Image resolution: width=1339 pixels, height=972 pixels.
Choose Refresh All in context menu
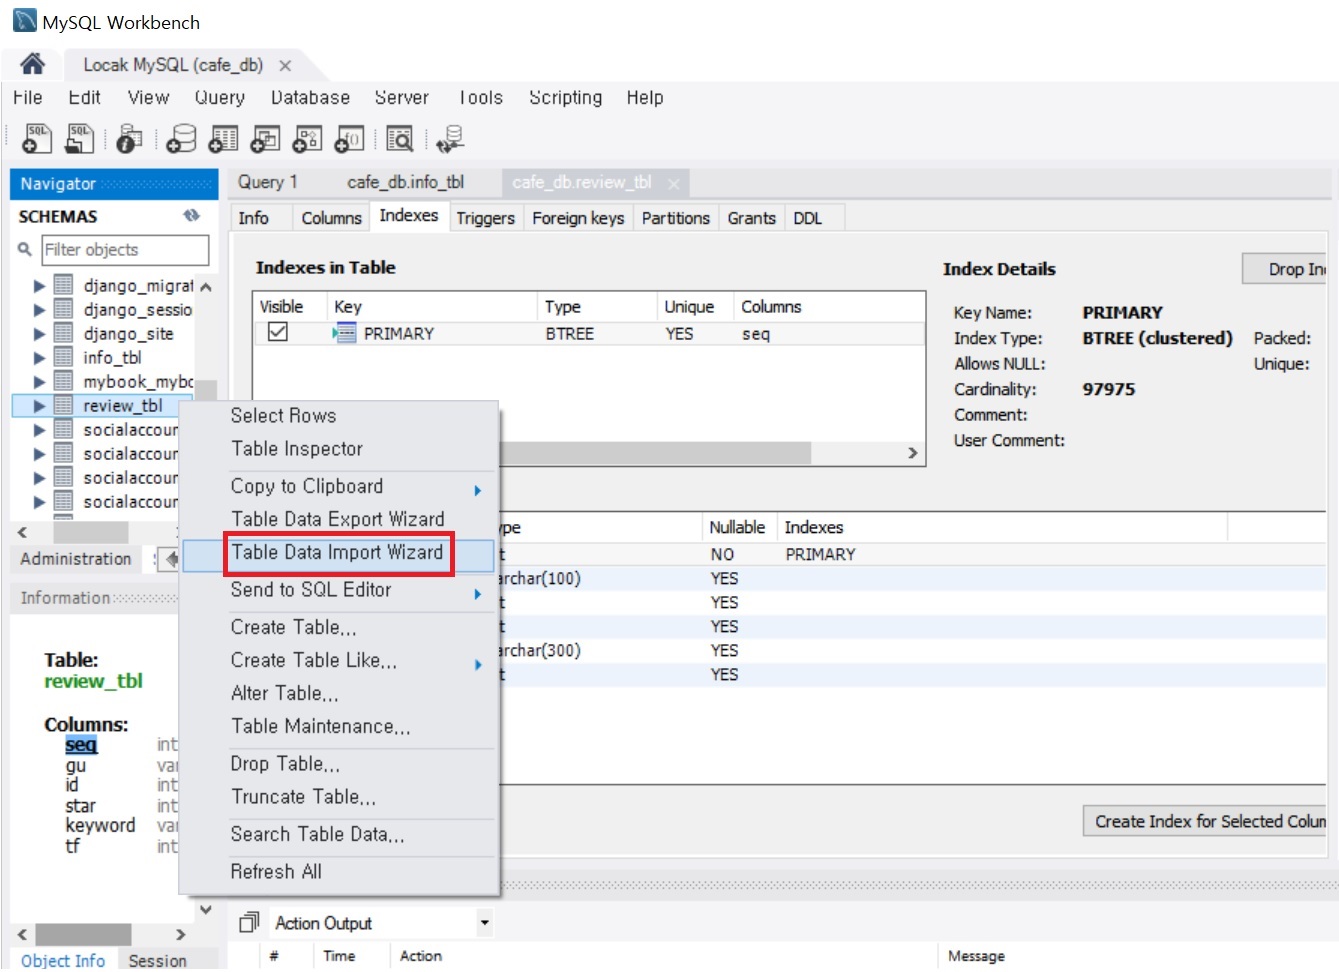[276, 871]
